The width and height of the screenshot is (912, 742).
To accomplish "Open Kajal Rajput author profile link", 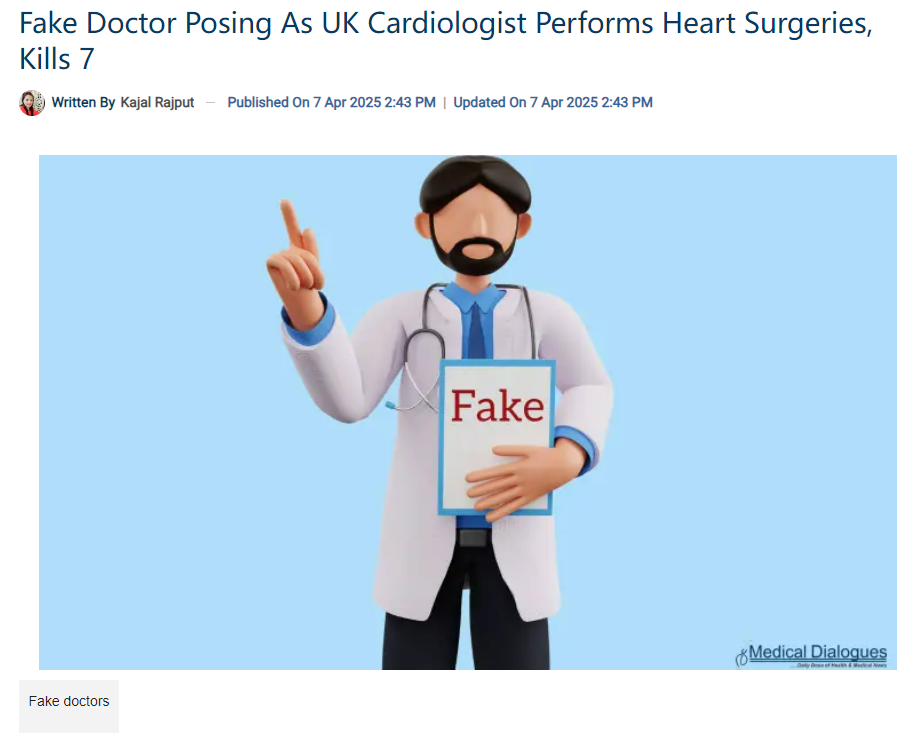I will tap(157, 102).
